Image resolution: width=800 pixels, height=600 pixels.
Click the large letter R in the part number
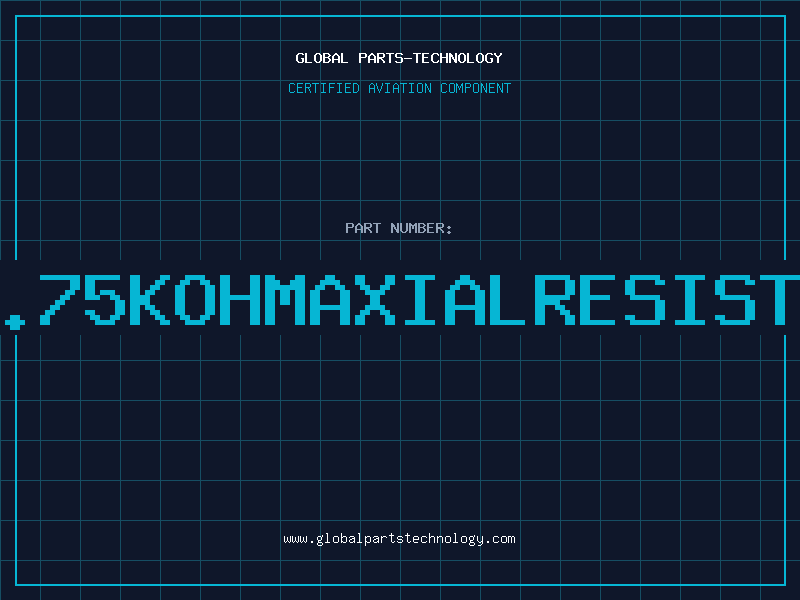[555, 299]
